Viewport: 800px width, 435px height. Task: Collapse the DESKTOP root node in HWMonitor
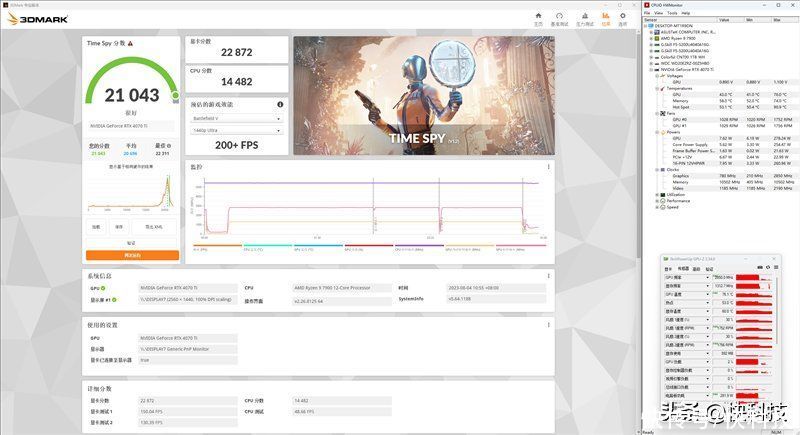646,25
